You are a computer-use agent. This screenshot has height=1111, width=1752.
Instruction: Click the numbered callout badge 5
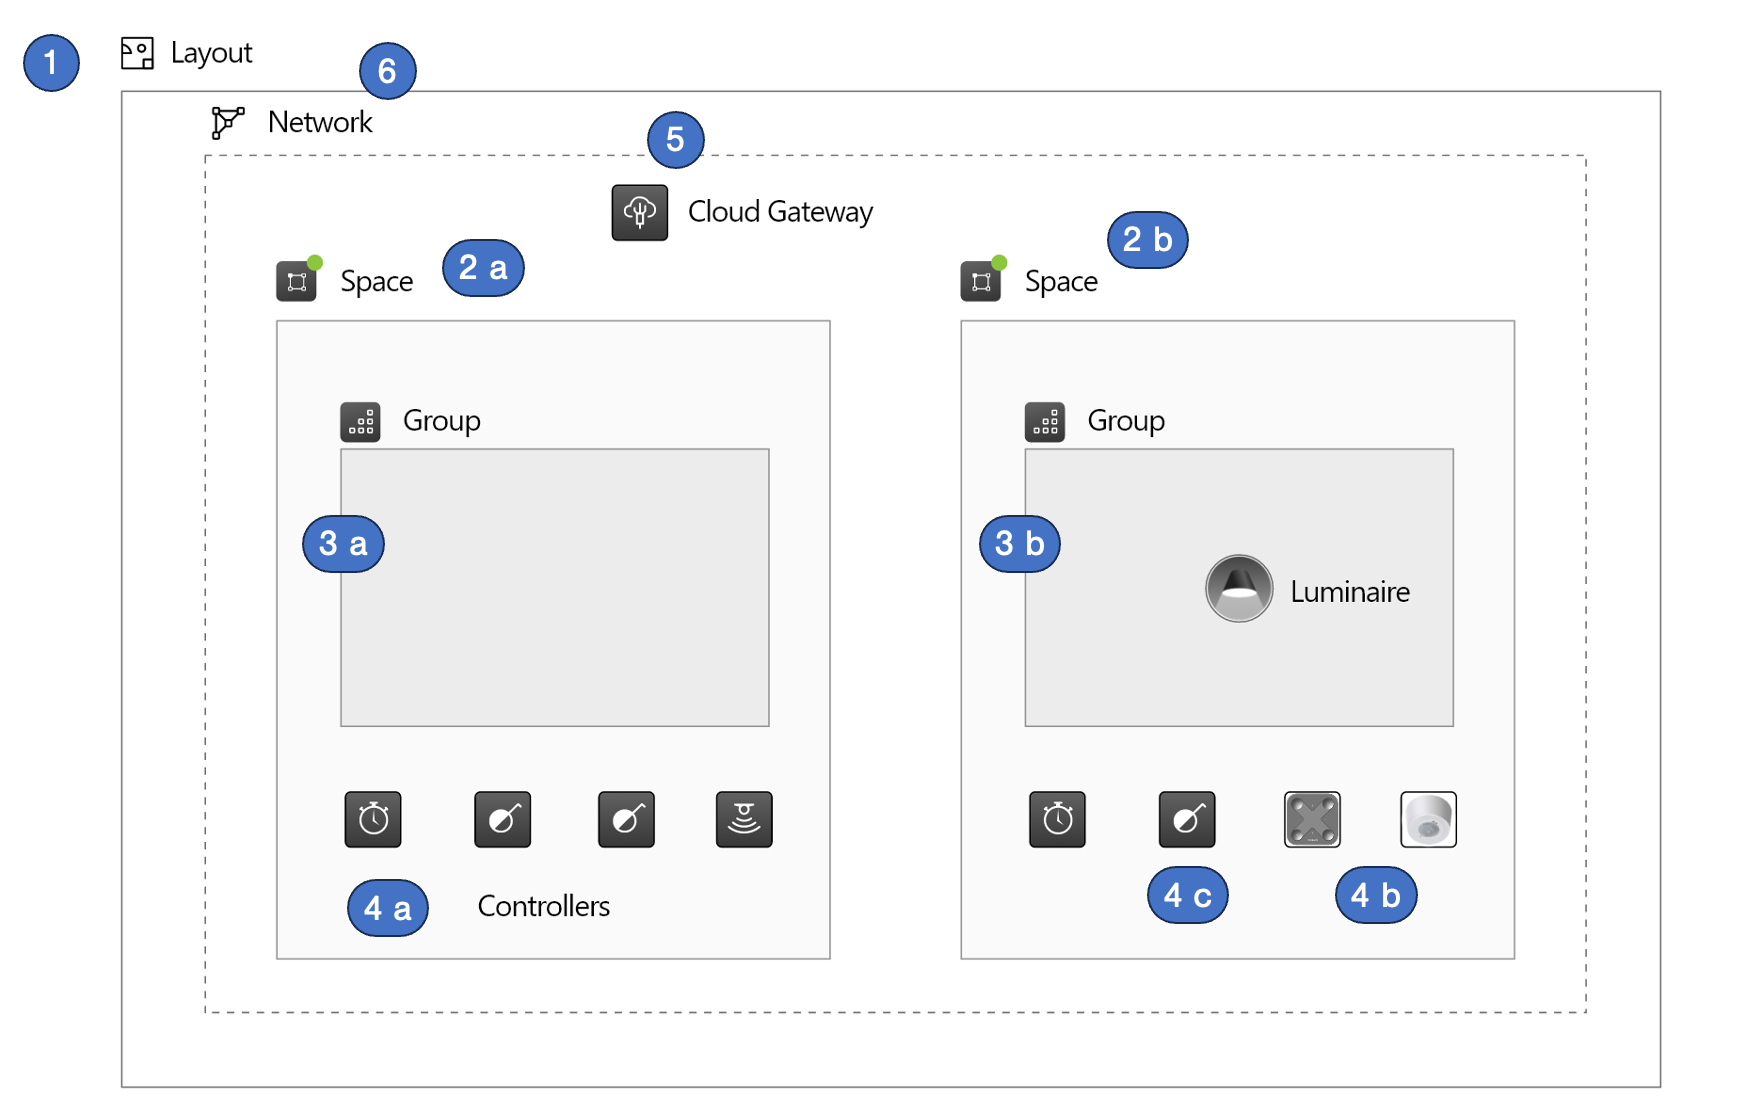676,140
